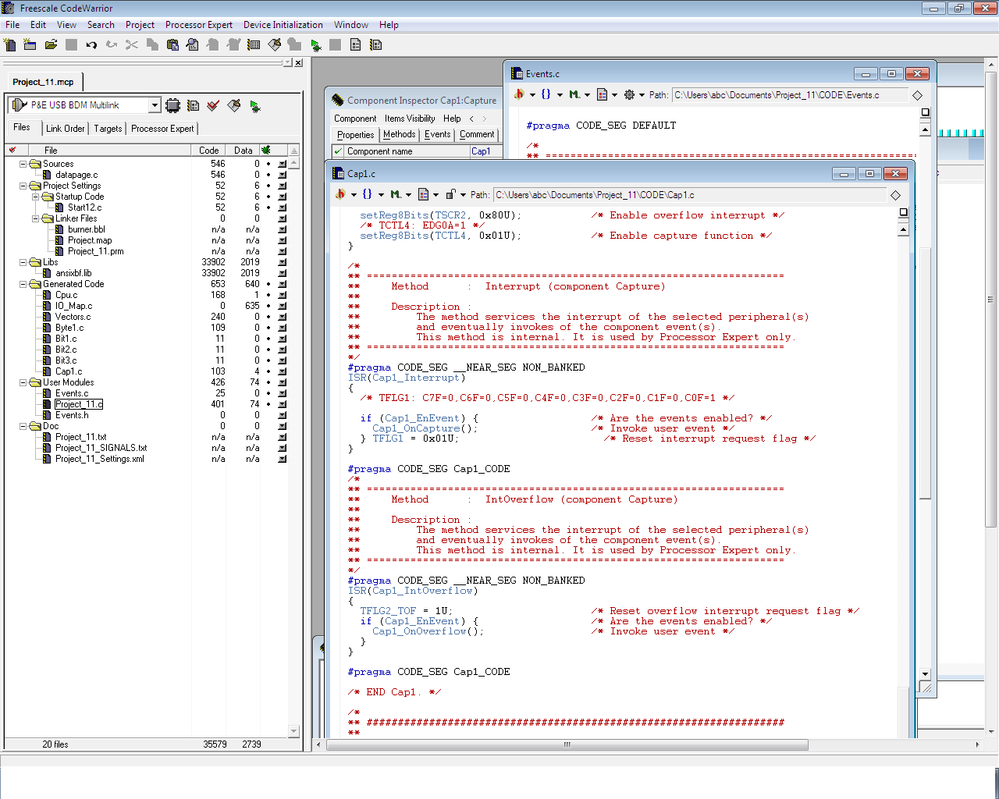Click the Open file toolbar icon
Image resolution: width=999 pixels, height=799 pixels.
tap(51, 45)
